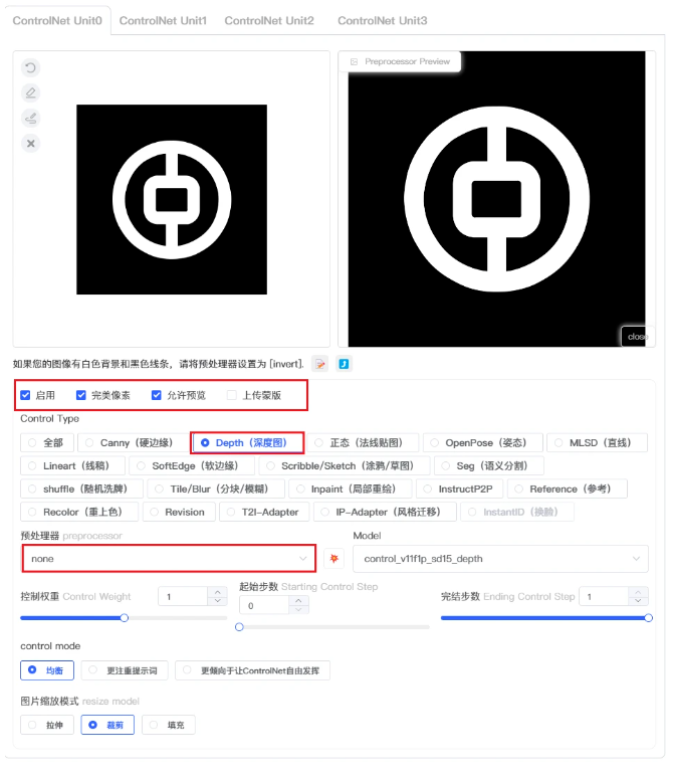673x762 pixels.
Task: Select the T2I-Adapter control type
Action: click(264, 512)
